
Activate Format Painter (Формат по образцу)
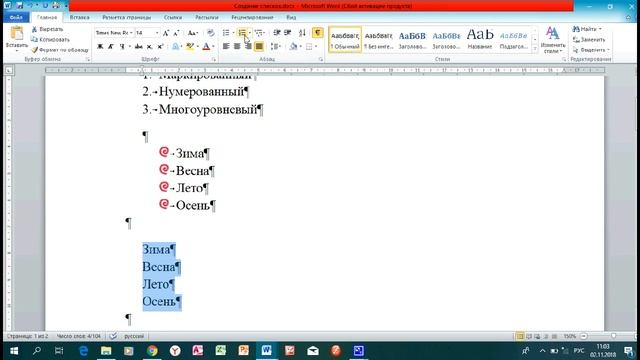click(x=60, y=50)
